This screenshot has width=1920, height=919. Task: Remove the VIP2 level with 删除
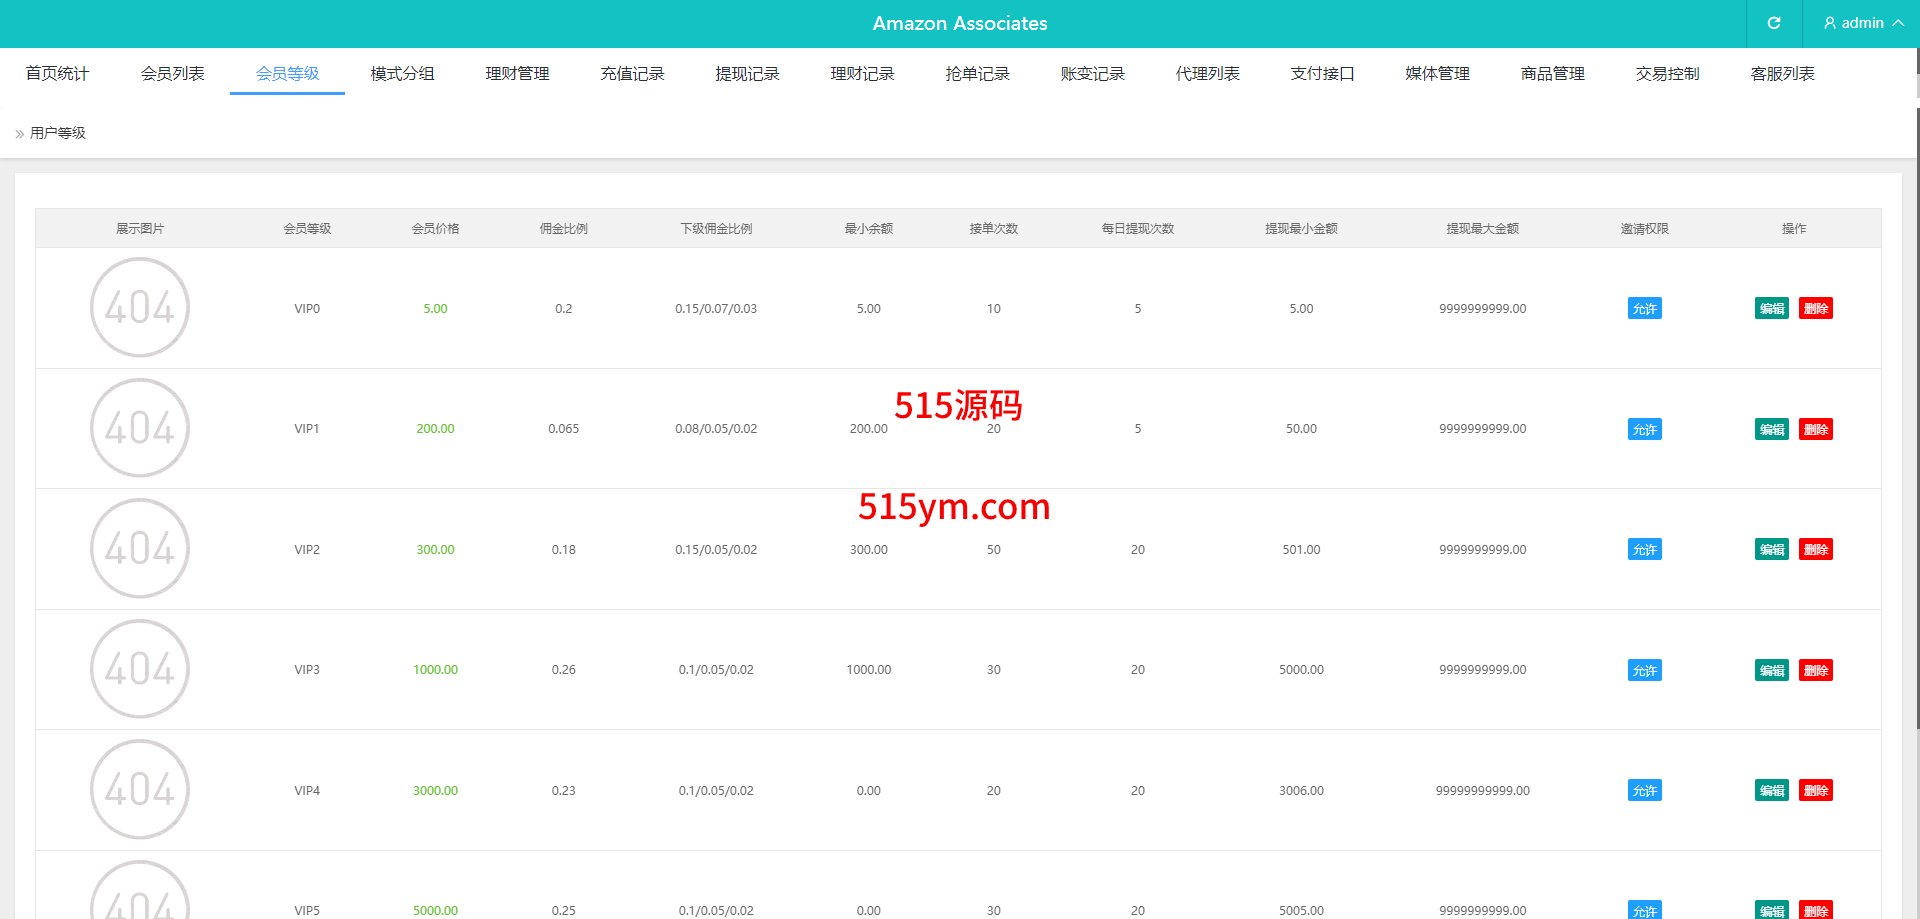coord(1815,550)
